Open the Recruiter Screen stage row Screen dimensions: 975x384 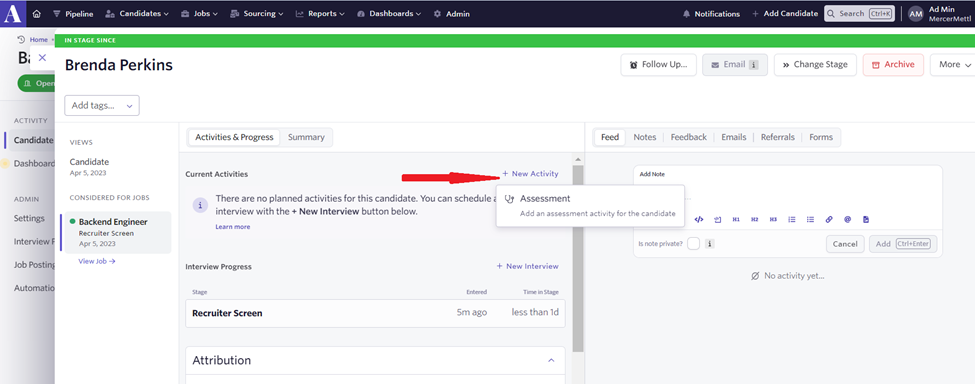[375, 313]
